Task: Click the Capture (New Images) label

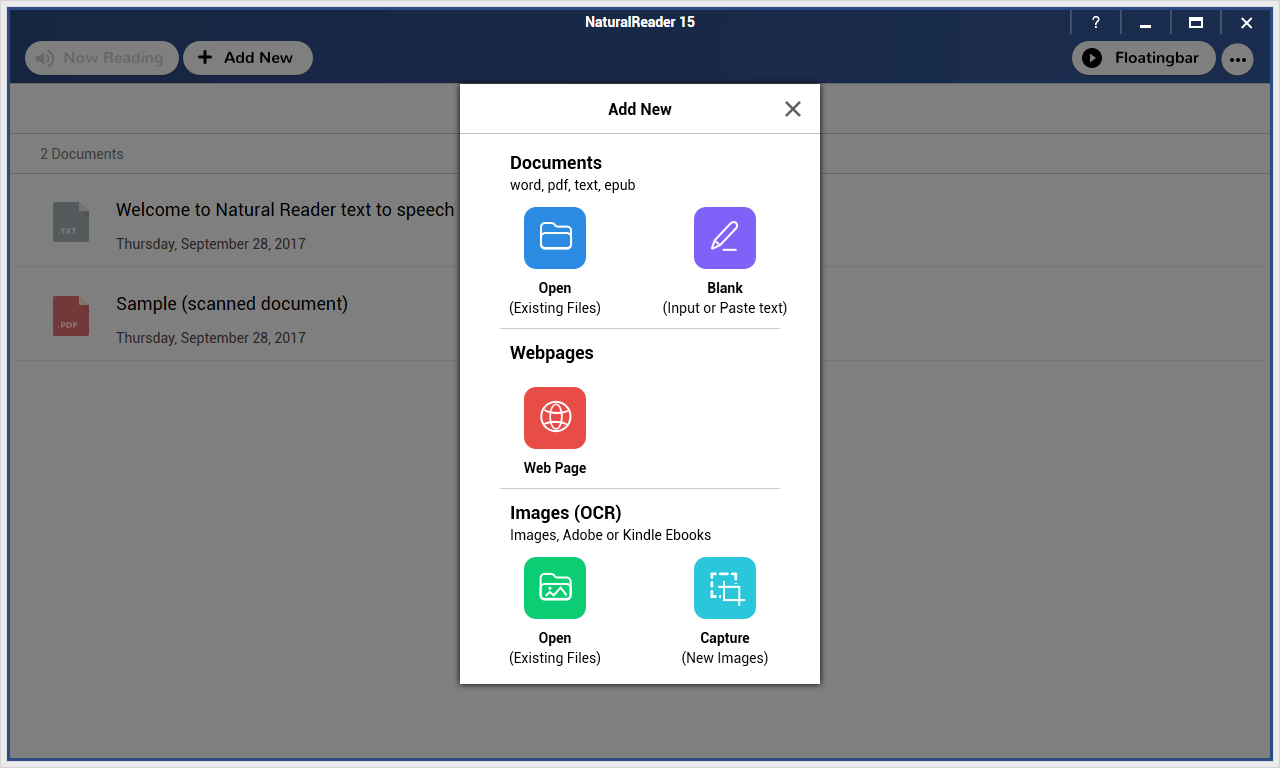Action: pos(725,648)
